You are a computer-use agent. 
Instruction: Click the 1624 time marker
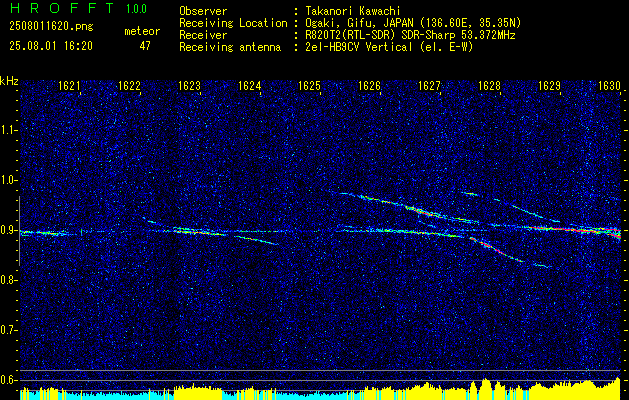[250, 85]
